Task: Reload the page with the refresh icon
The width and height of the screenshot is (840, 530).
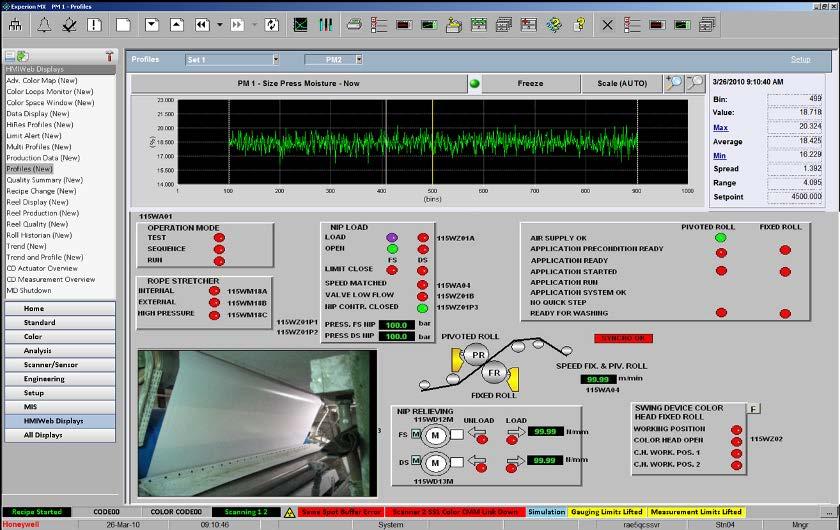Action: 272,25
